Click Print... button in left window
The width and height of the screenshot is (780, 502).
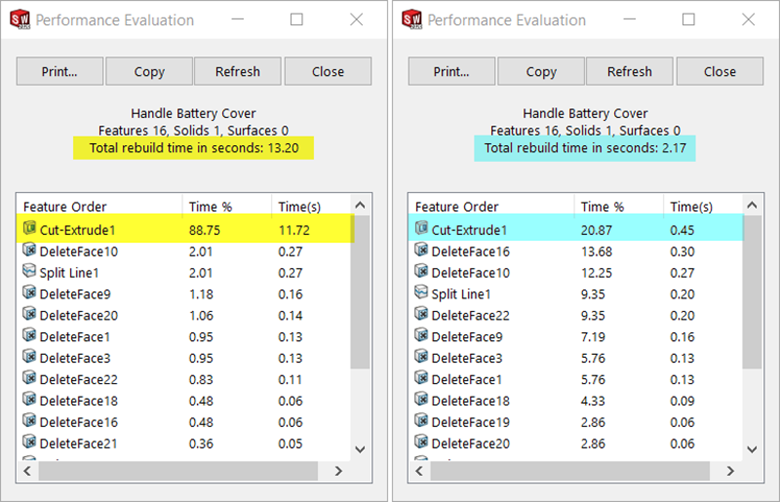coord(60,71)
